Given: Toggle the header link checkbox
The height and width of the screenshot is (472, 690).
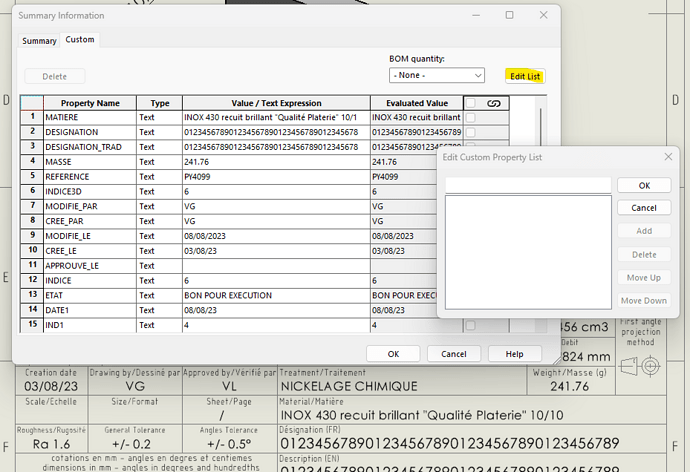Looking at the screenshot, I should 471,103.
